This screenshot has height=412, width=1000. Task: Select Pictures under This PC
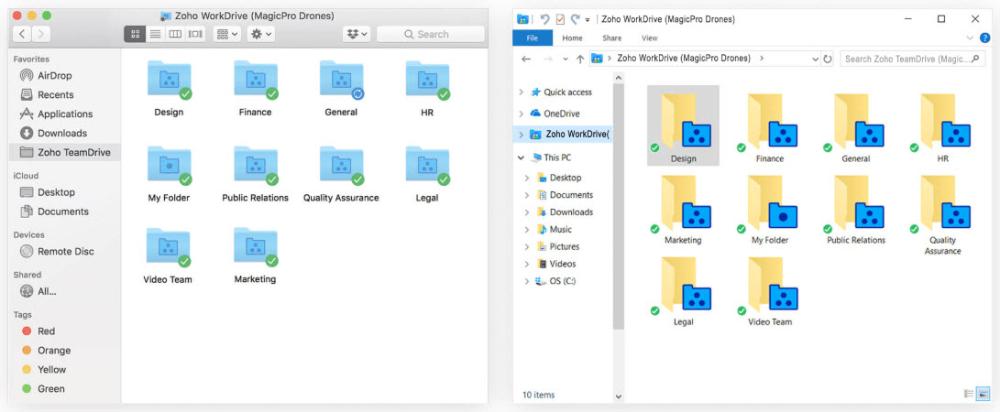click(x=558, y=247)
